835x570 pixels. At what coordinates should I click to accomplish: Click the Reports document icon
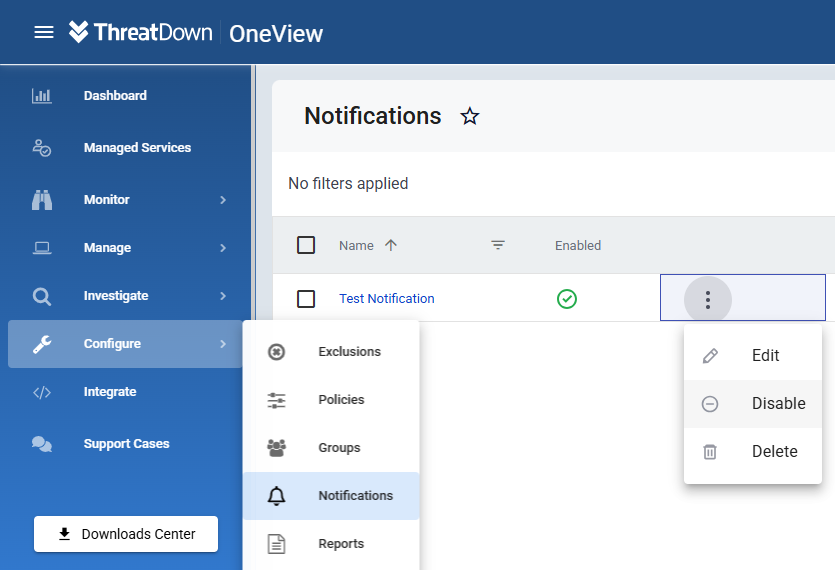[276, 544]
